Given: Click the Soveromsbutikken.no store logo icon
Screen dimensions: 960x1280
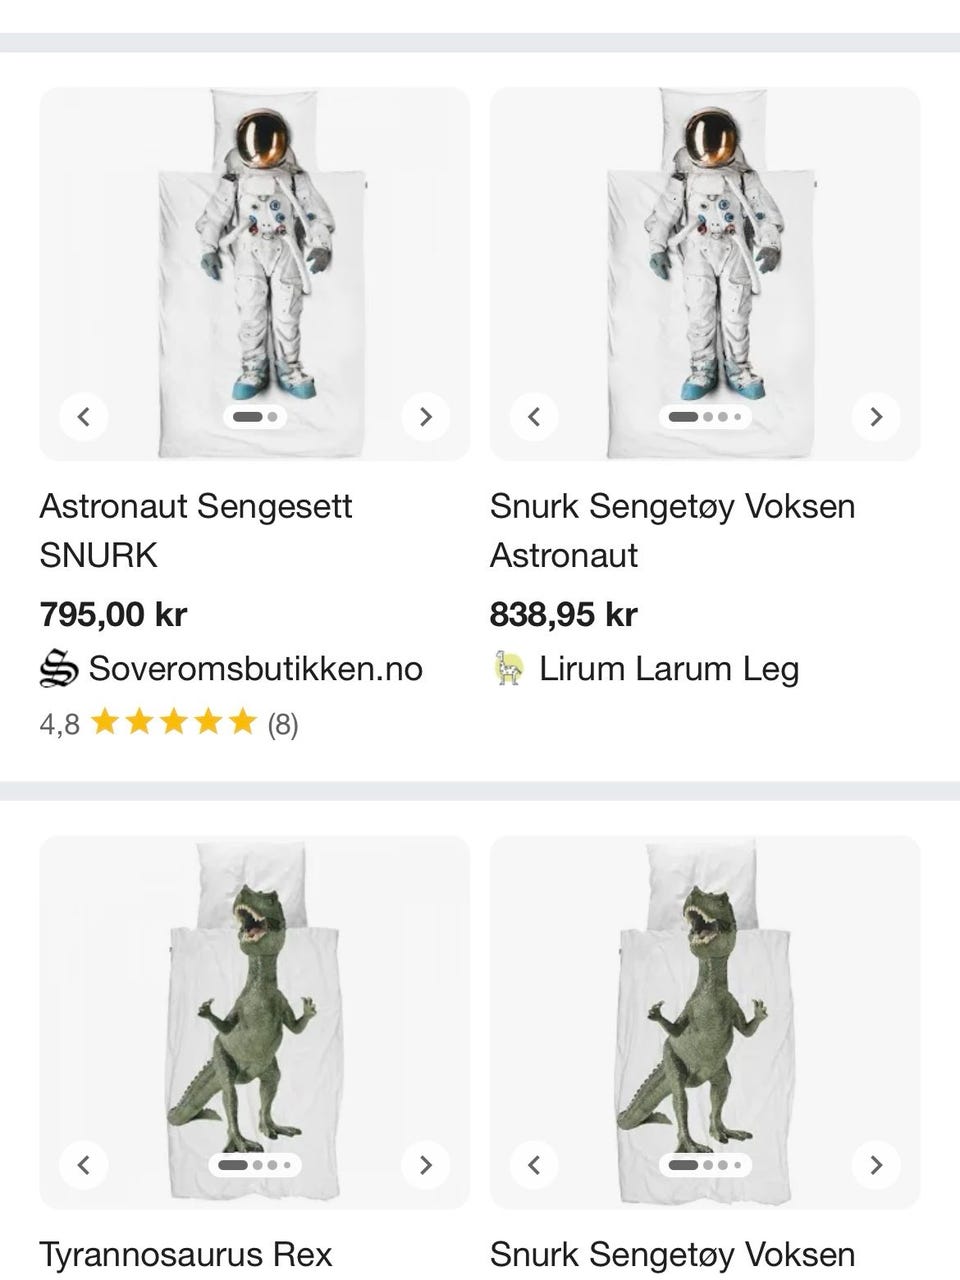Looking at the screenshot, I should click(x=59, y=669).
